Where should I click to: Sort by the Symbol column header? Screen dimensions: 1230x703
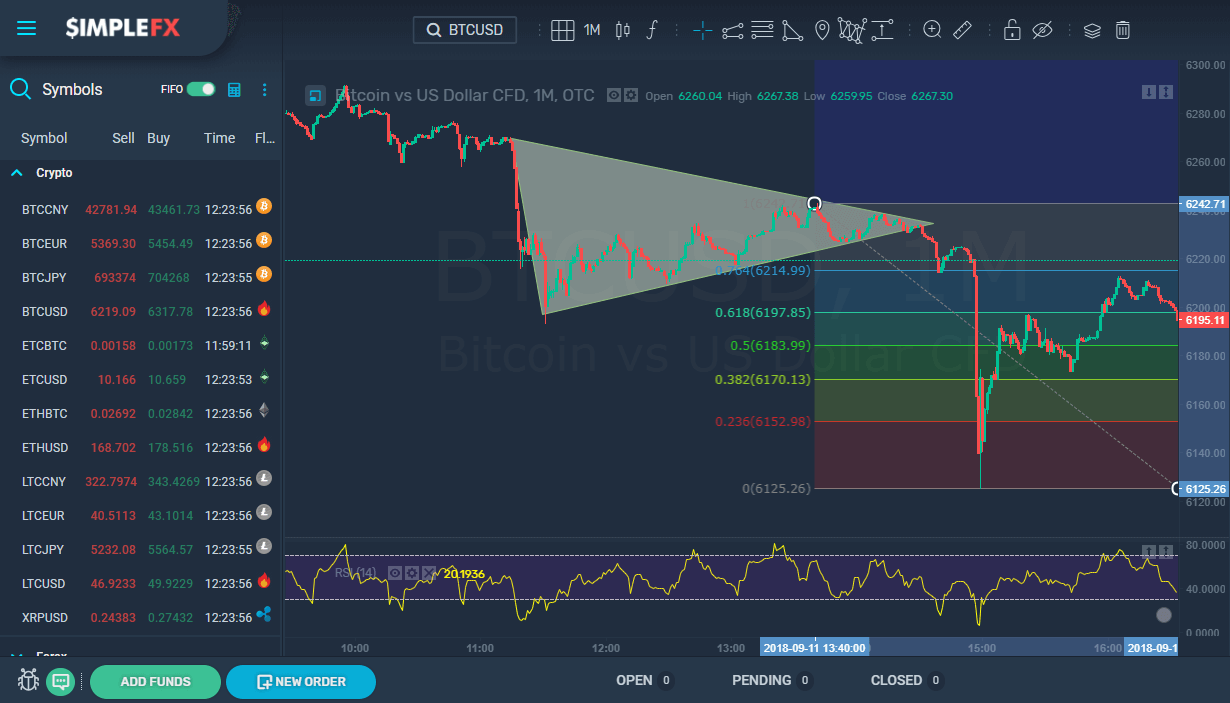pyautogui.click(x=44, y=138)
